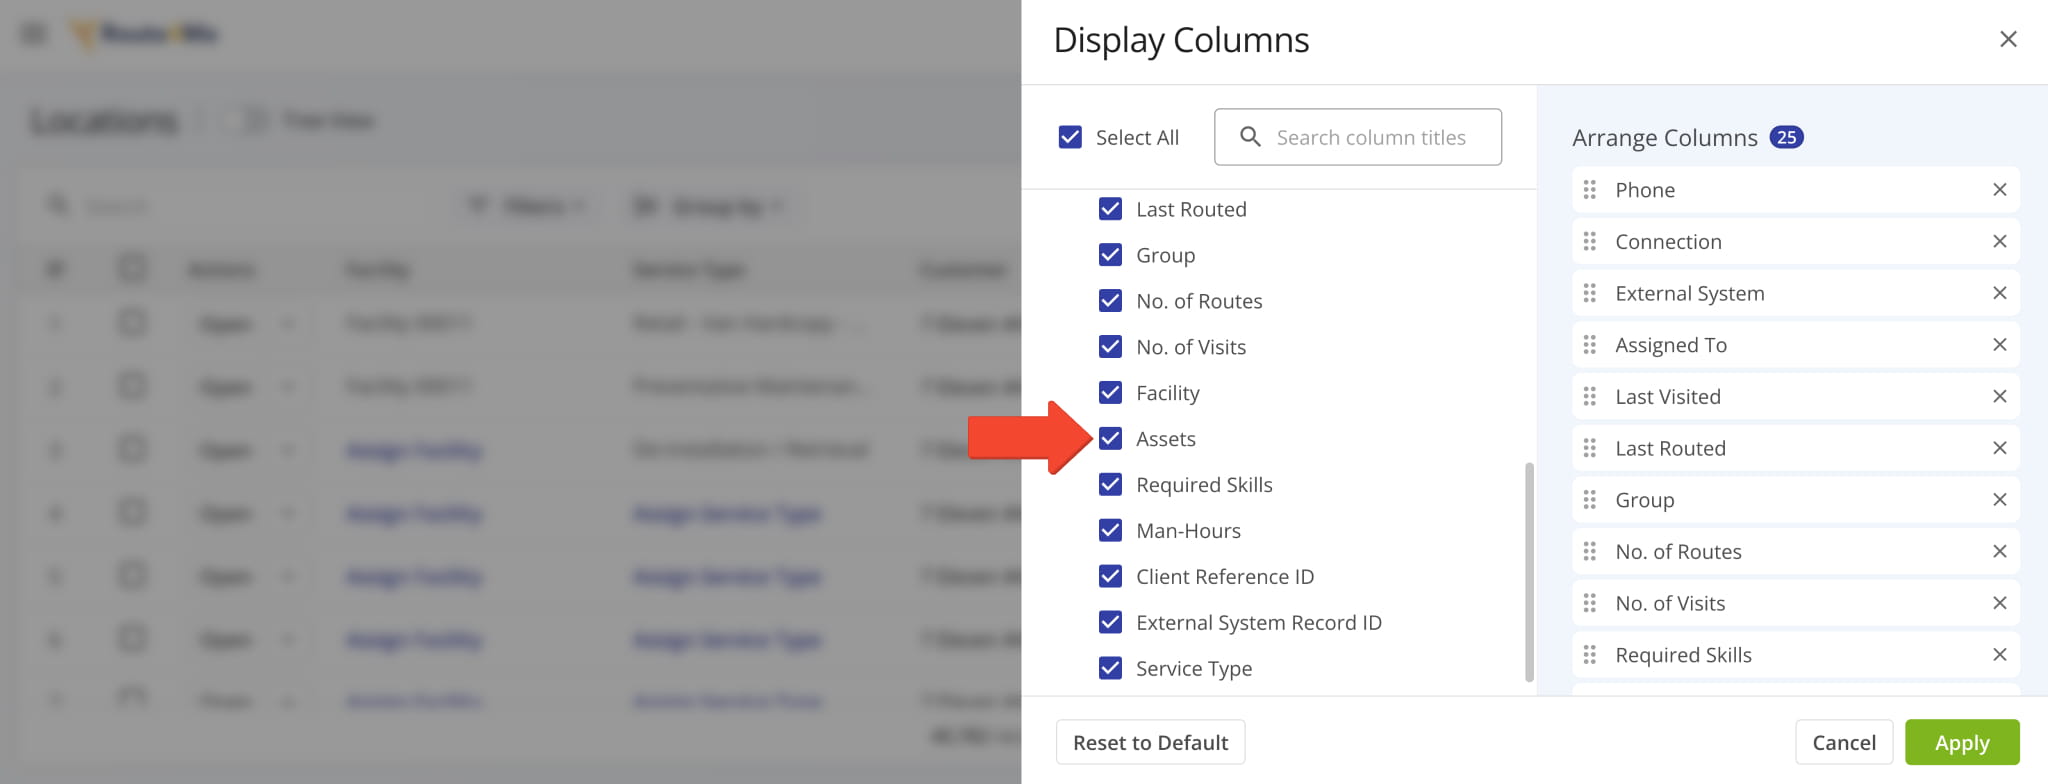Remove Last Routed from arranged columns
The image size is (2048, 784).
tap(2000, 448)
